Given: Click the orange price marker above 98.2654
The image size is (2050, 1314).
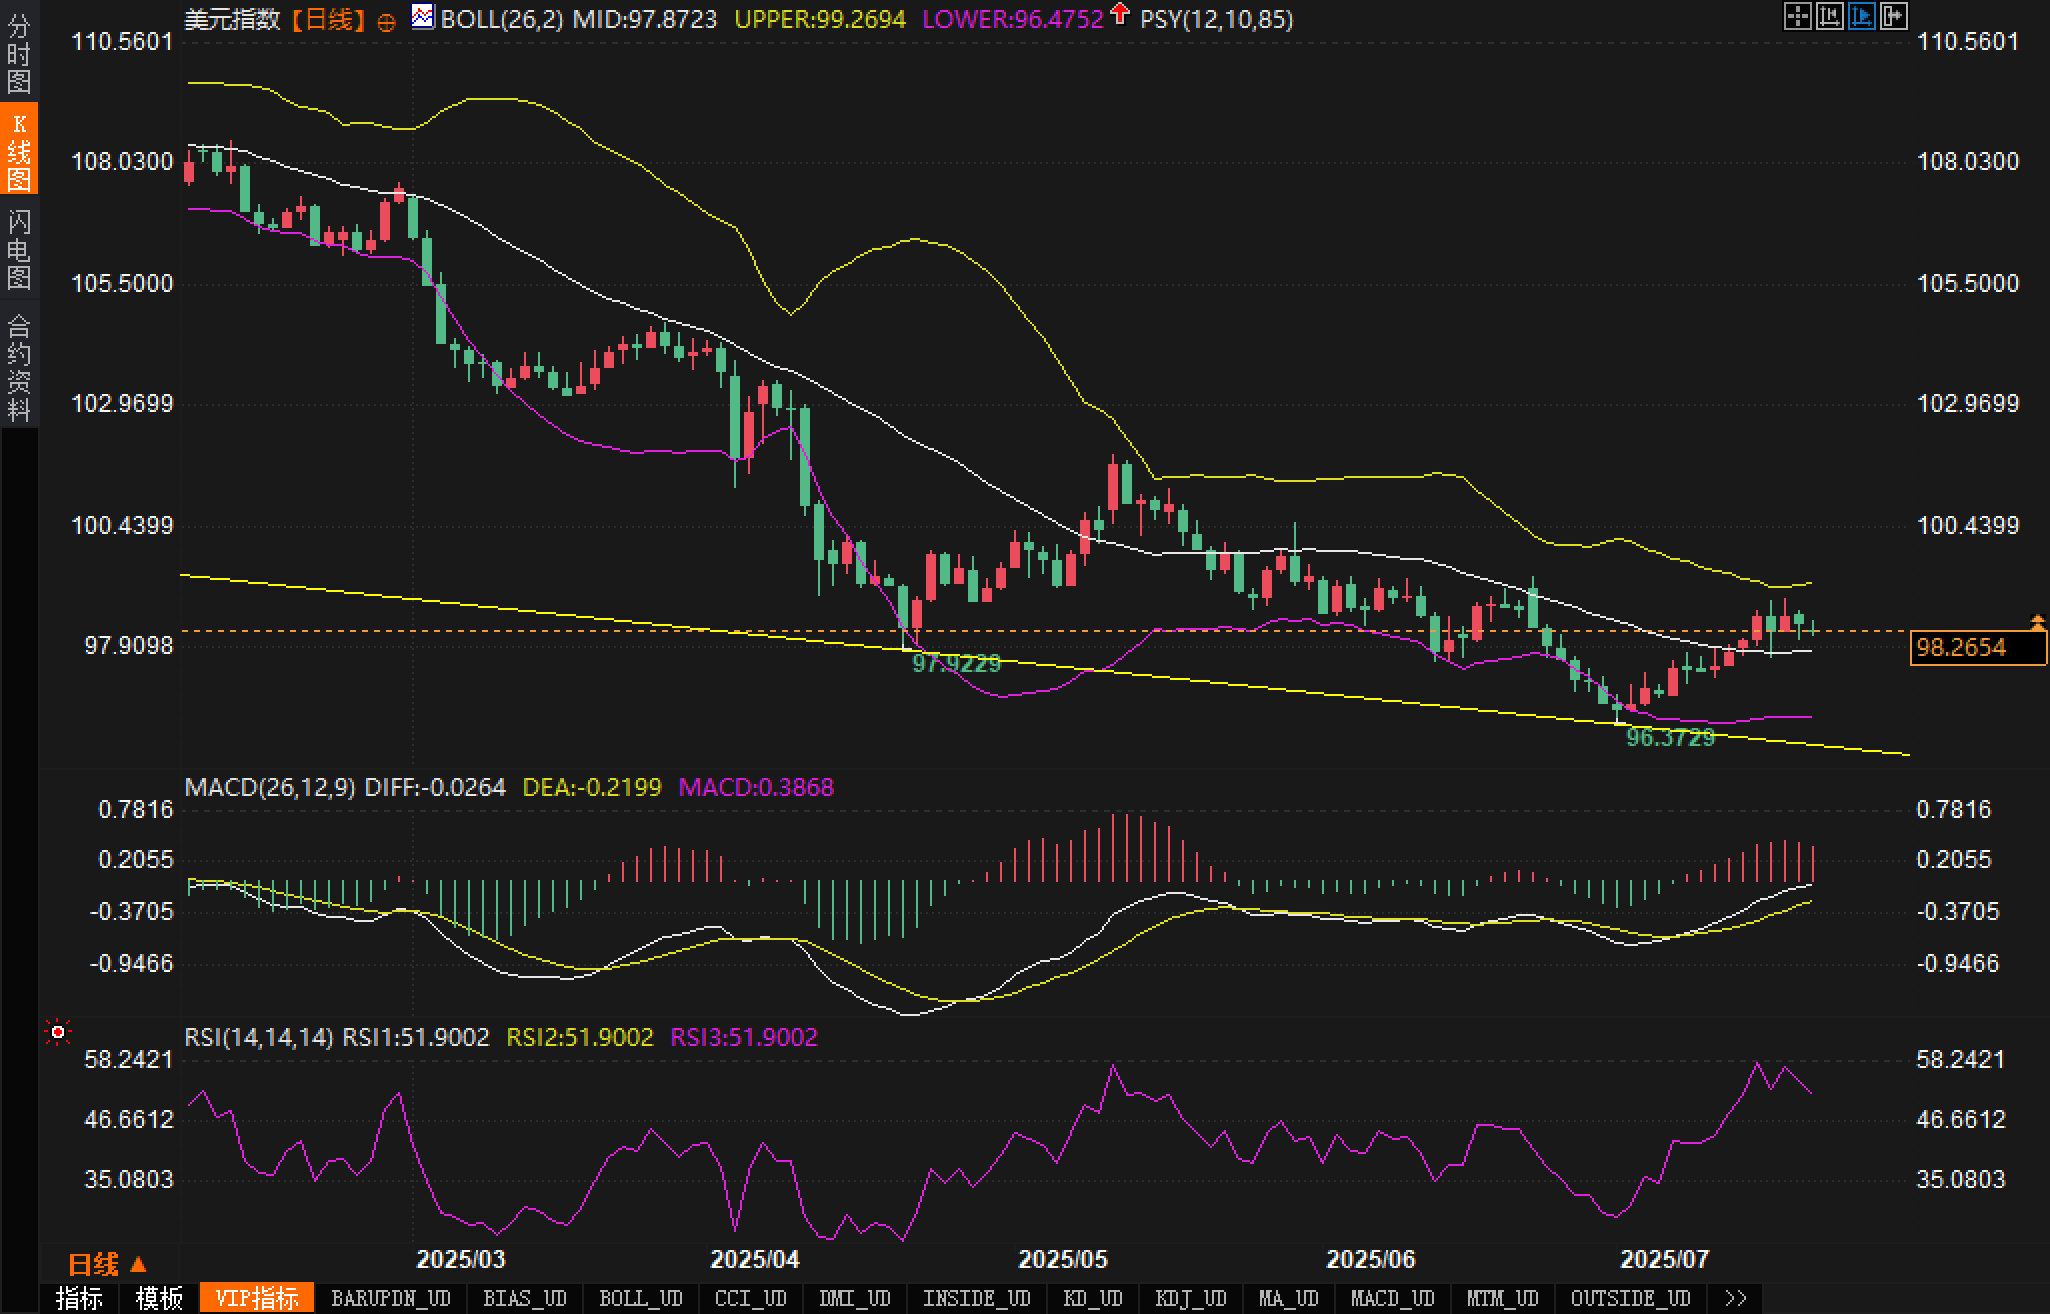Looking at the screenshot, I should tap(2037, 622).
